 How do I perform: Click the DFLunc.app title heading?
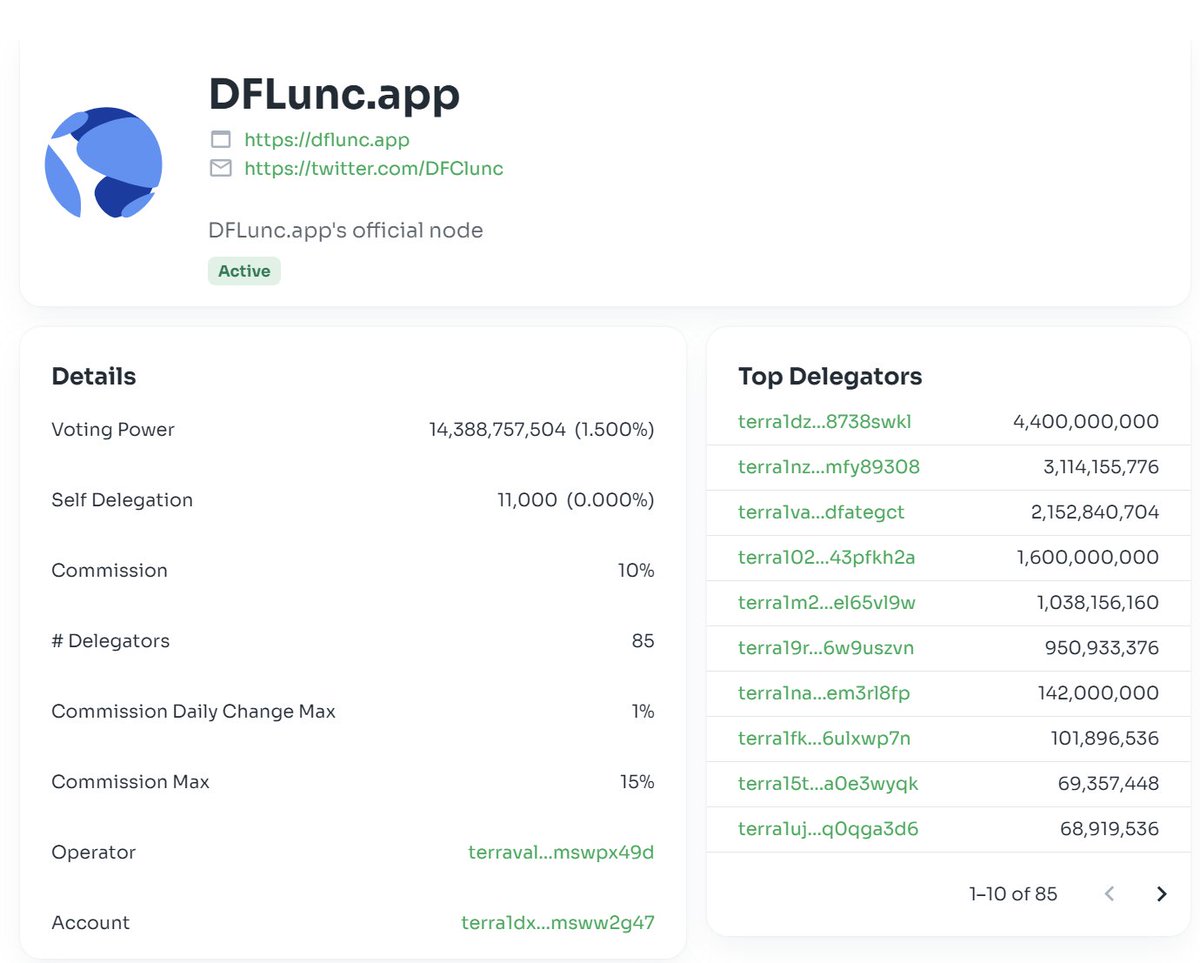[334, 94]
